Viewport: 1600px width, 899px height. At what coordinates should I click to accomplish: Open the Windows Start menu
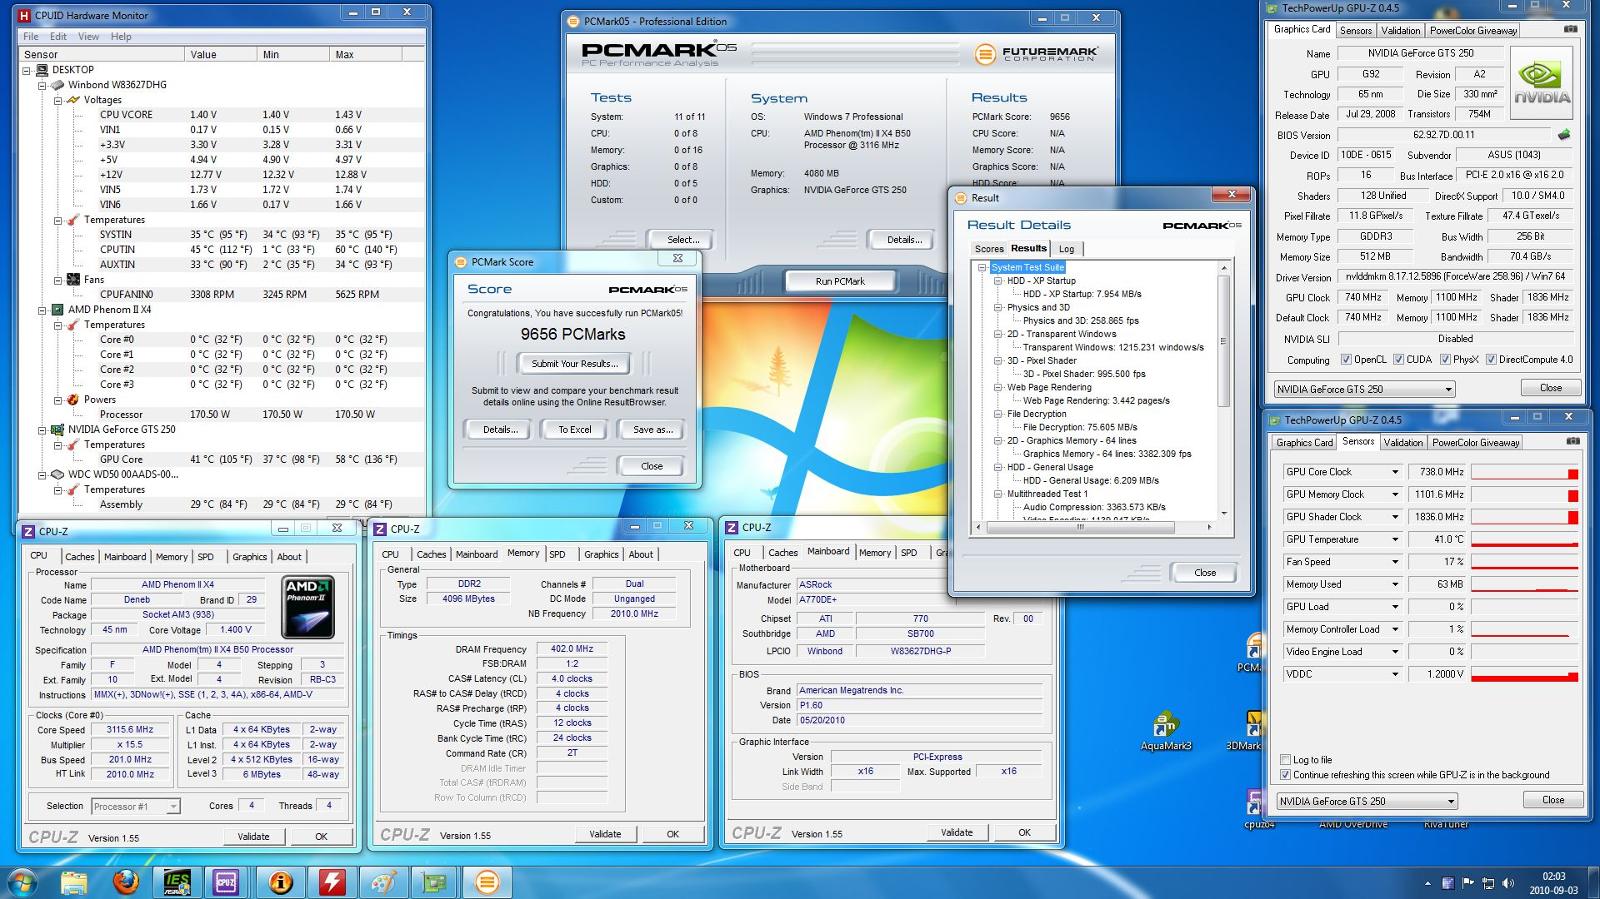coord(22,882)
